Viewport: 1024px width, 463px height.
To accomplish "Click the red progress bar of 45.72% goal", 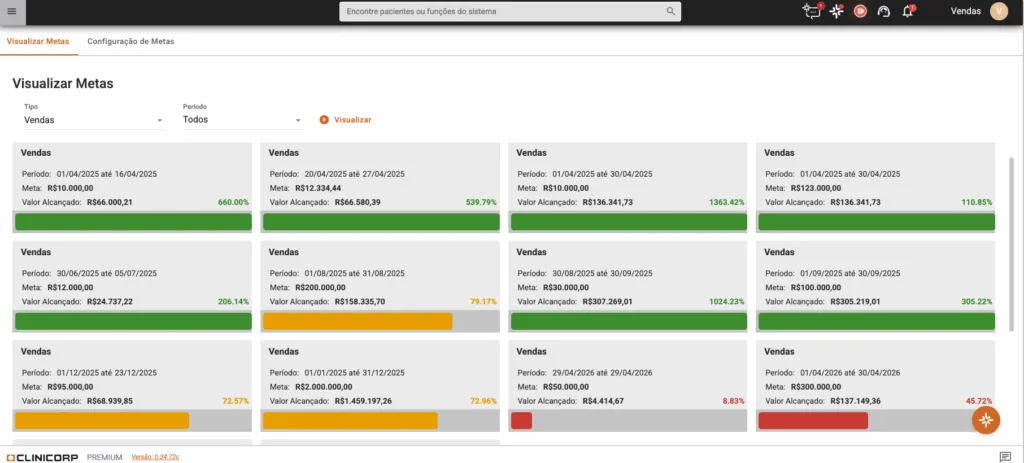I will (813, 421).
